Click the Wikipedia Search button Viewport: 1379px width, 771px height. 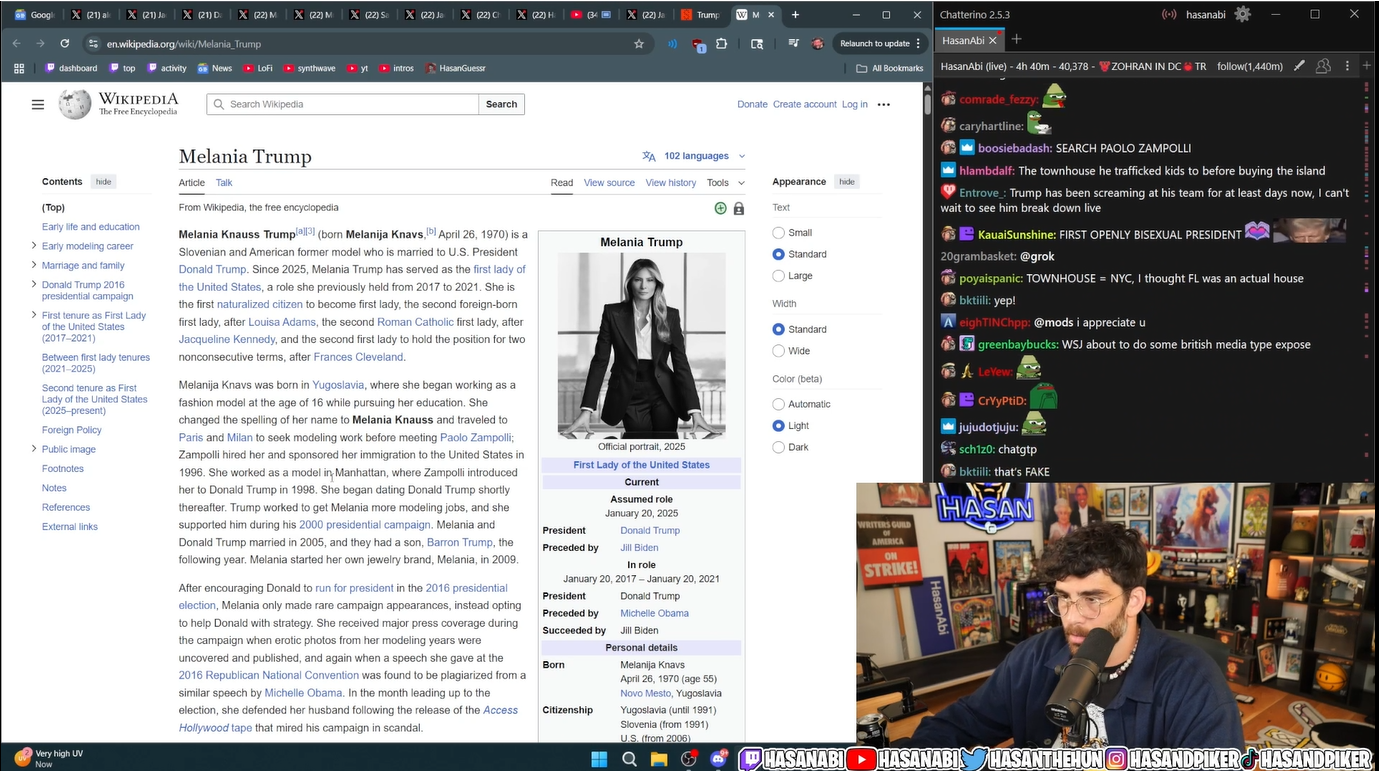[502, 104]
